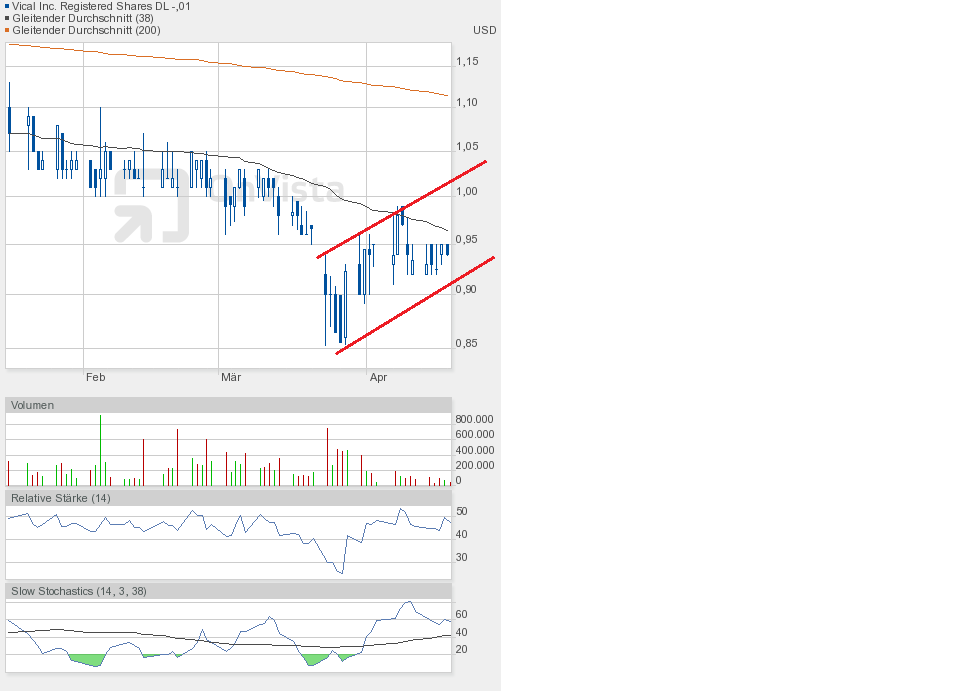Click the Relative Stärke (14) panel header
The width and height of the screenshot is (960, 691).
[x=228, y=498]
